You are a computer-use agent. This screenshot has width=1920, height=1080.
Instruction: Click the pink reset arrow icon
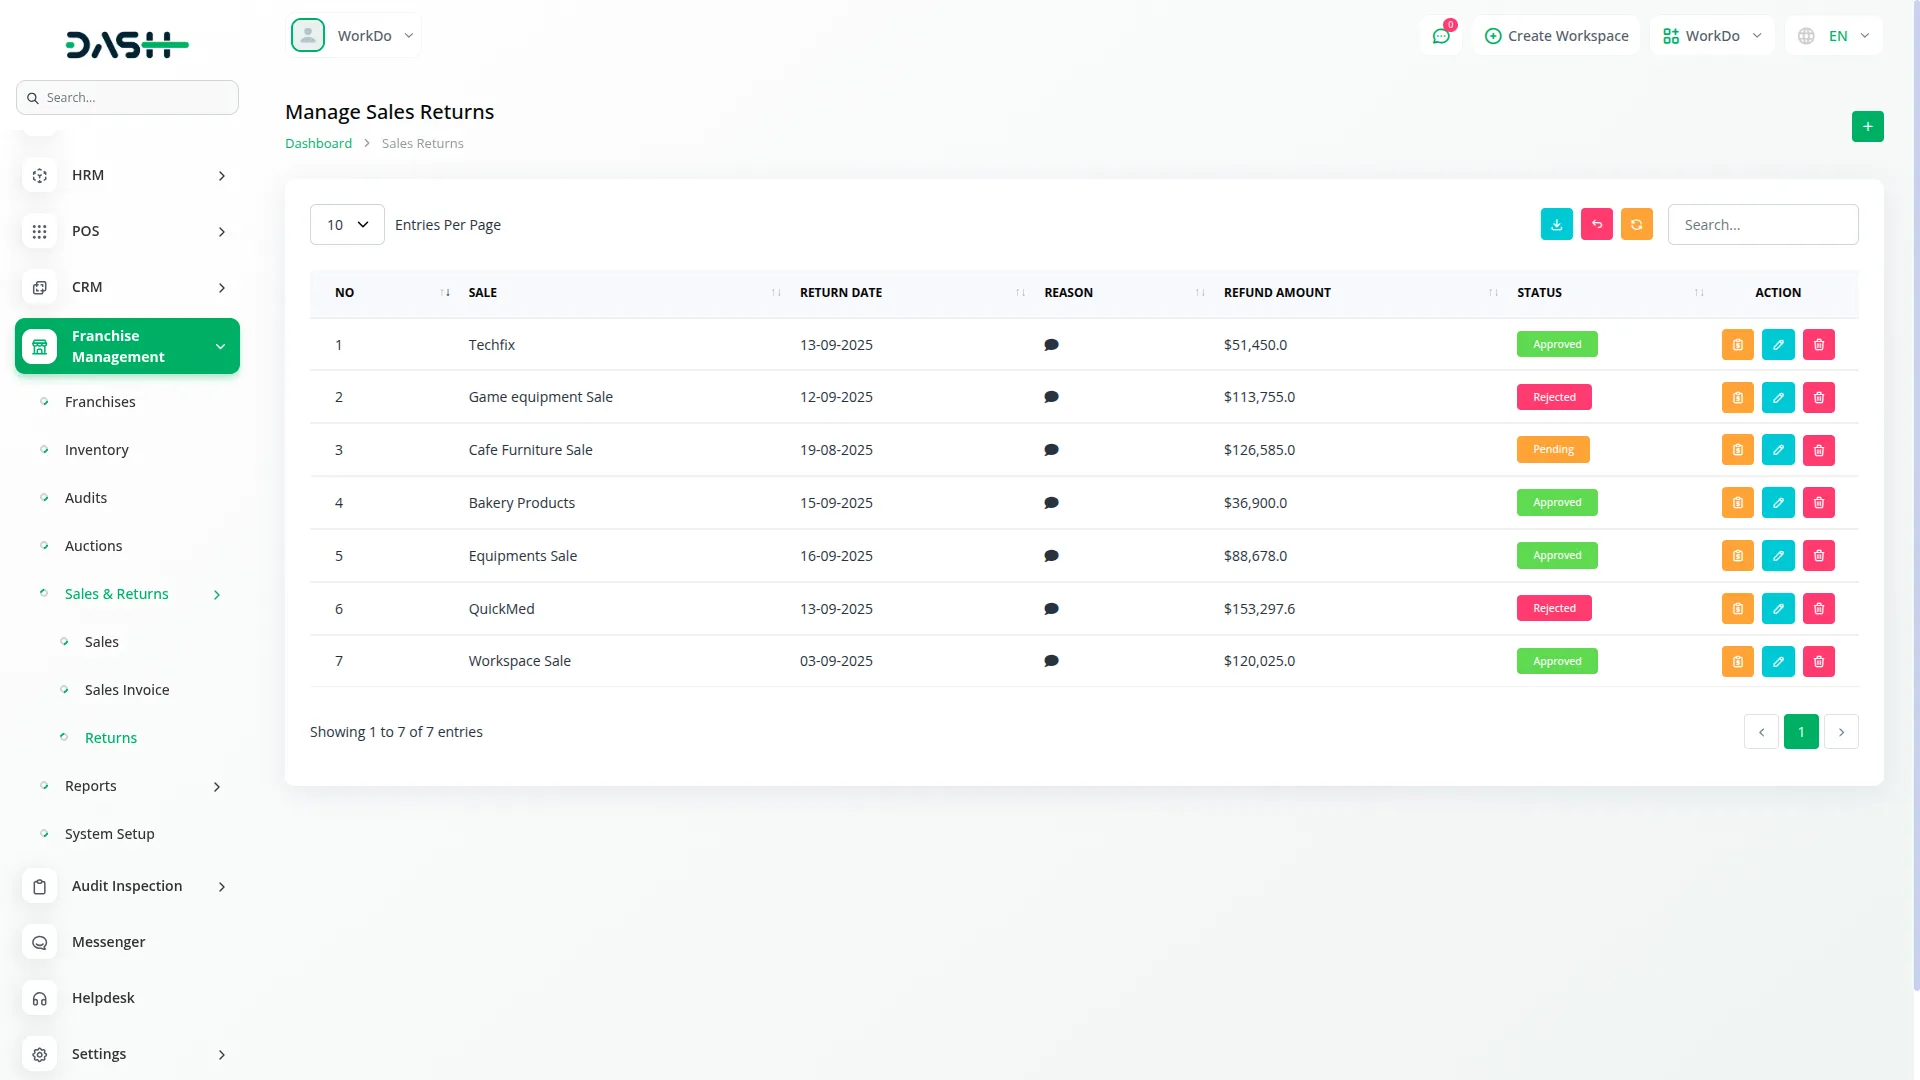(1596, 225)
